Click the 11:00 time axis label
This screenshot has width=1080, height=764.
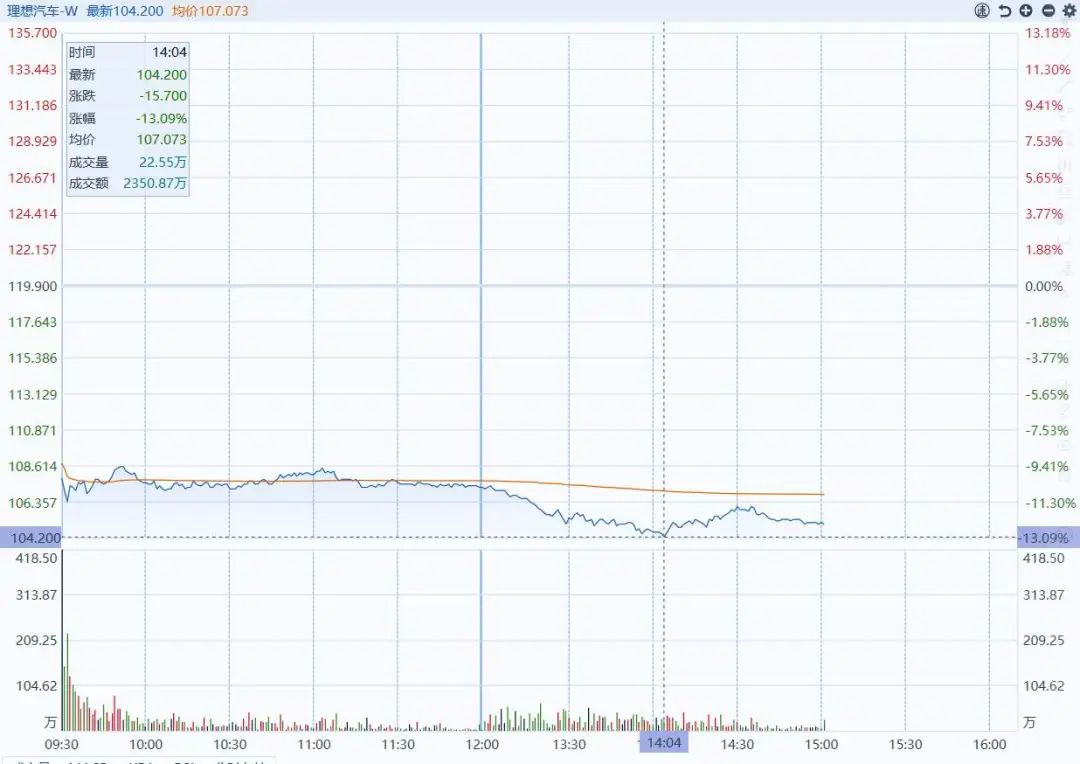pyautogui.click(x=313, y=744)
